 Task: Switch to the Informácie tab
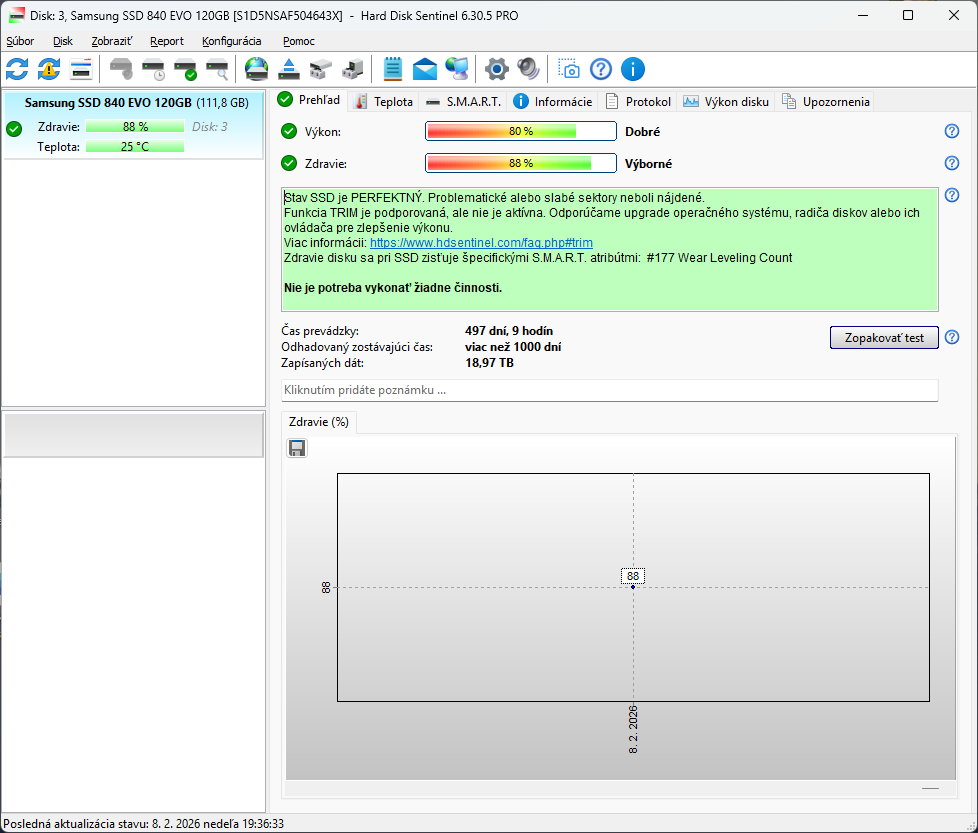553,102
